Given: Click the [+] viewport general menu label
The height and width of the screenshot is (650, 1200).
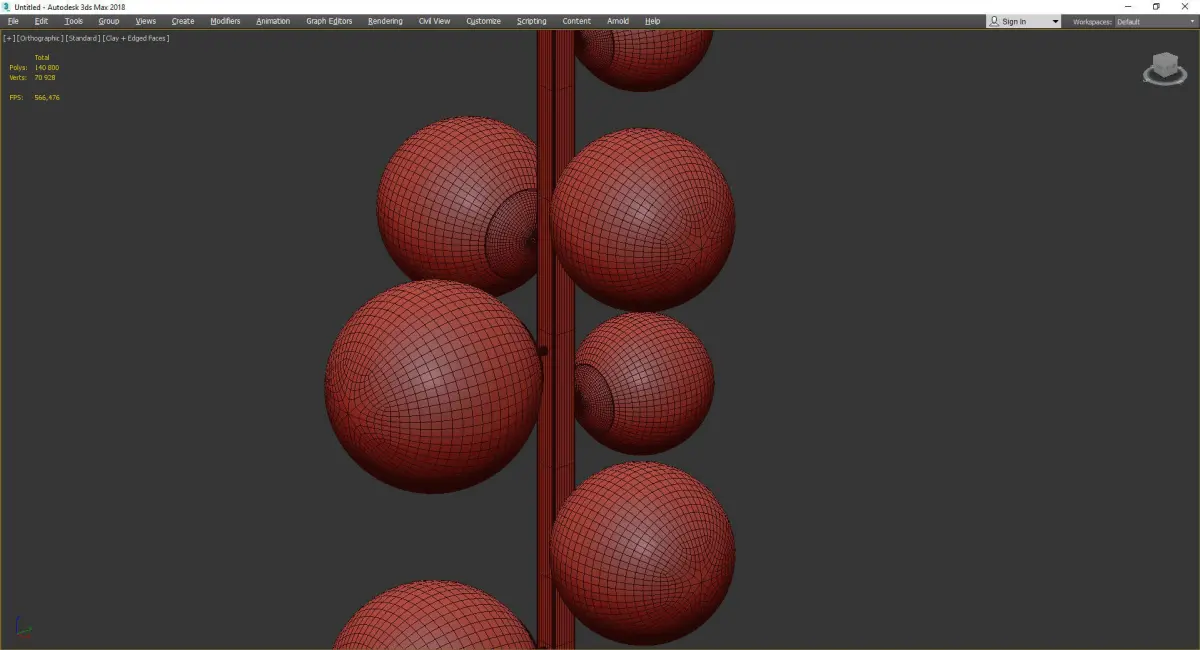Looking at the screenshot, I should pyautogui.click(x=9, y=38).
